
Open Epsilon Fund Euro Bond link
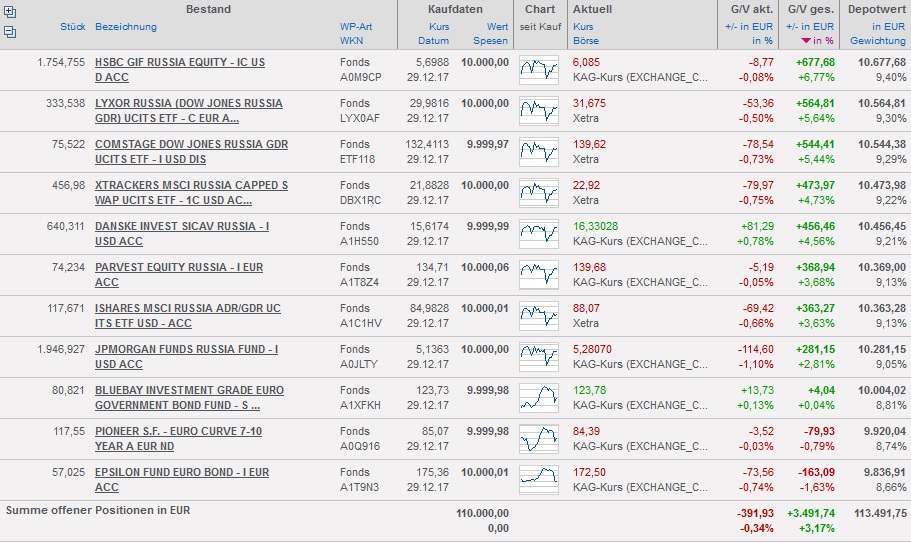point(182,480)
